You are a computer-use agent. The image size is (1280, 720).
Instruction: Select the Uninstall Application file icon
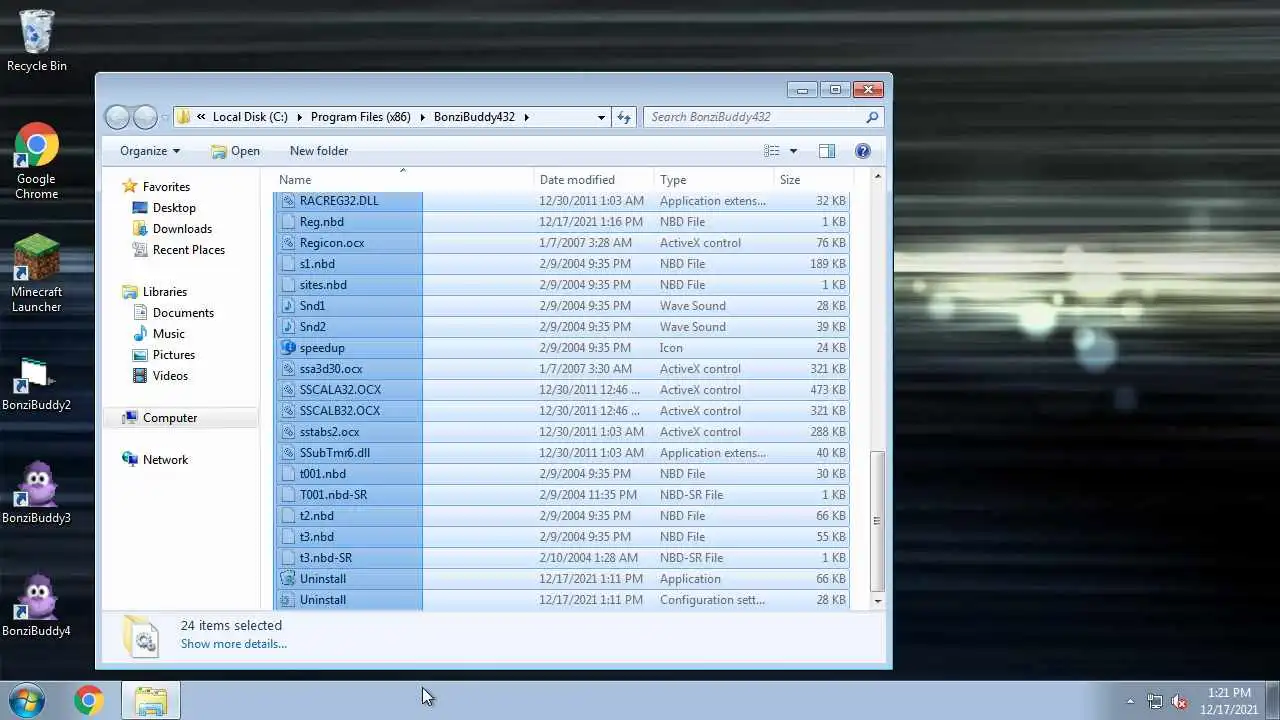pyautogui.click(x=288, y=579)
